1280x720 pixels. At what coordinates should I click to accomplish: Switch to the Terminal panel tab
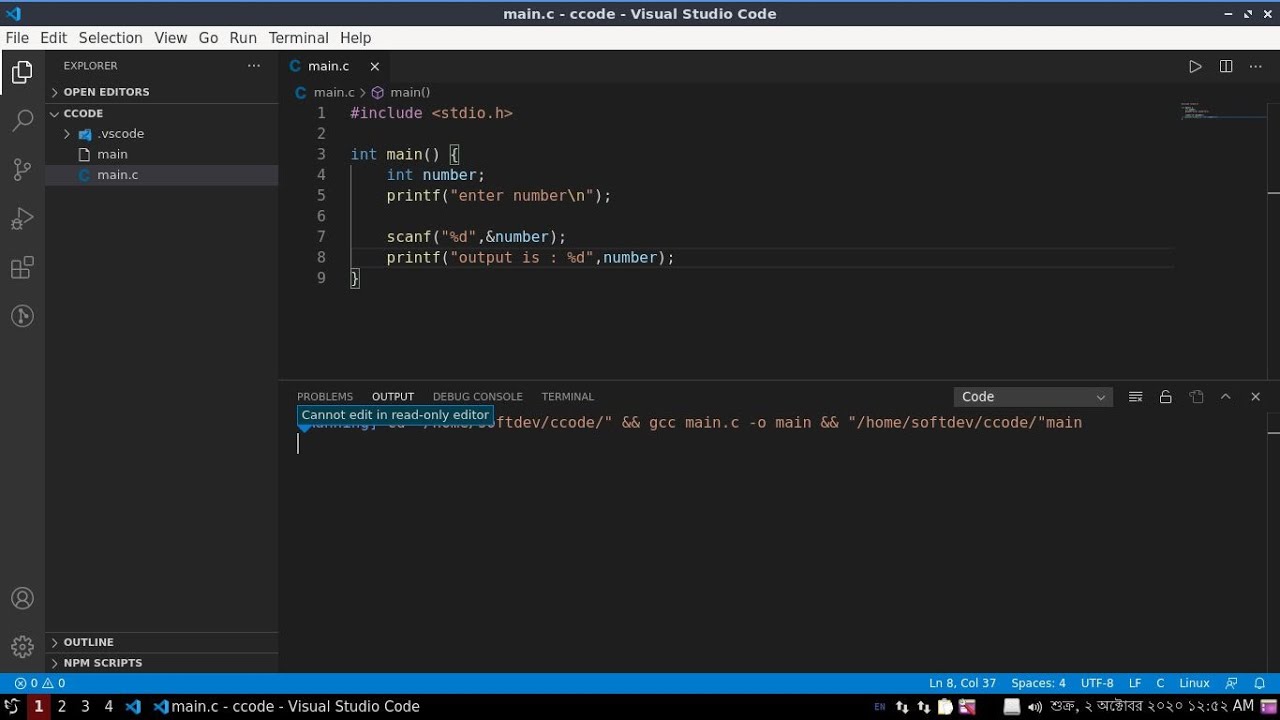[x=568, y=397]
